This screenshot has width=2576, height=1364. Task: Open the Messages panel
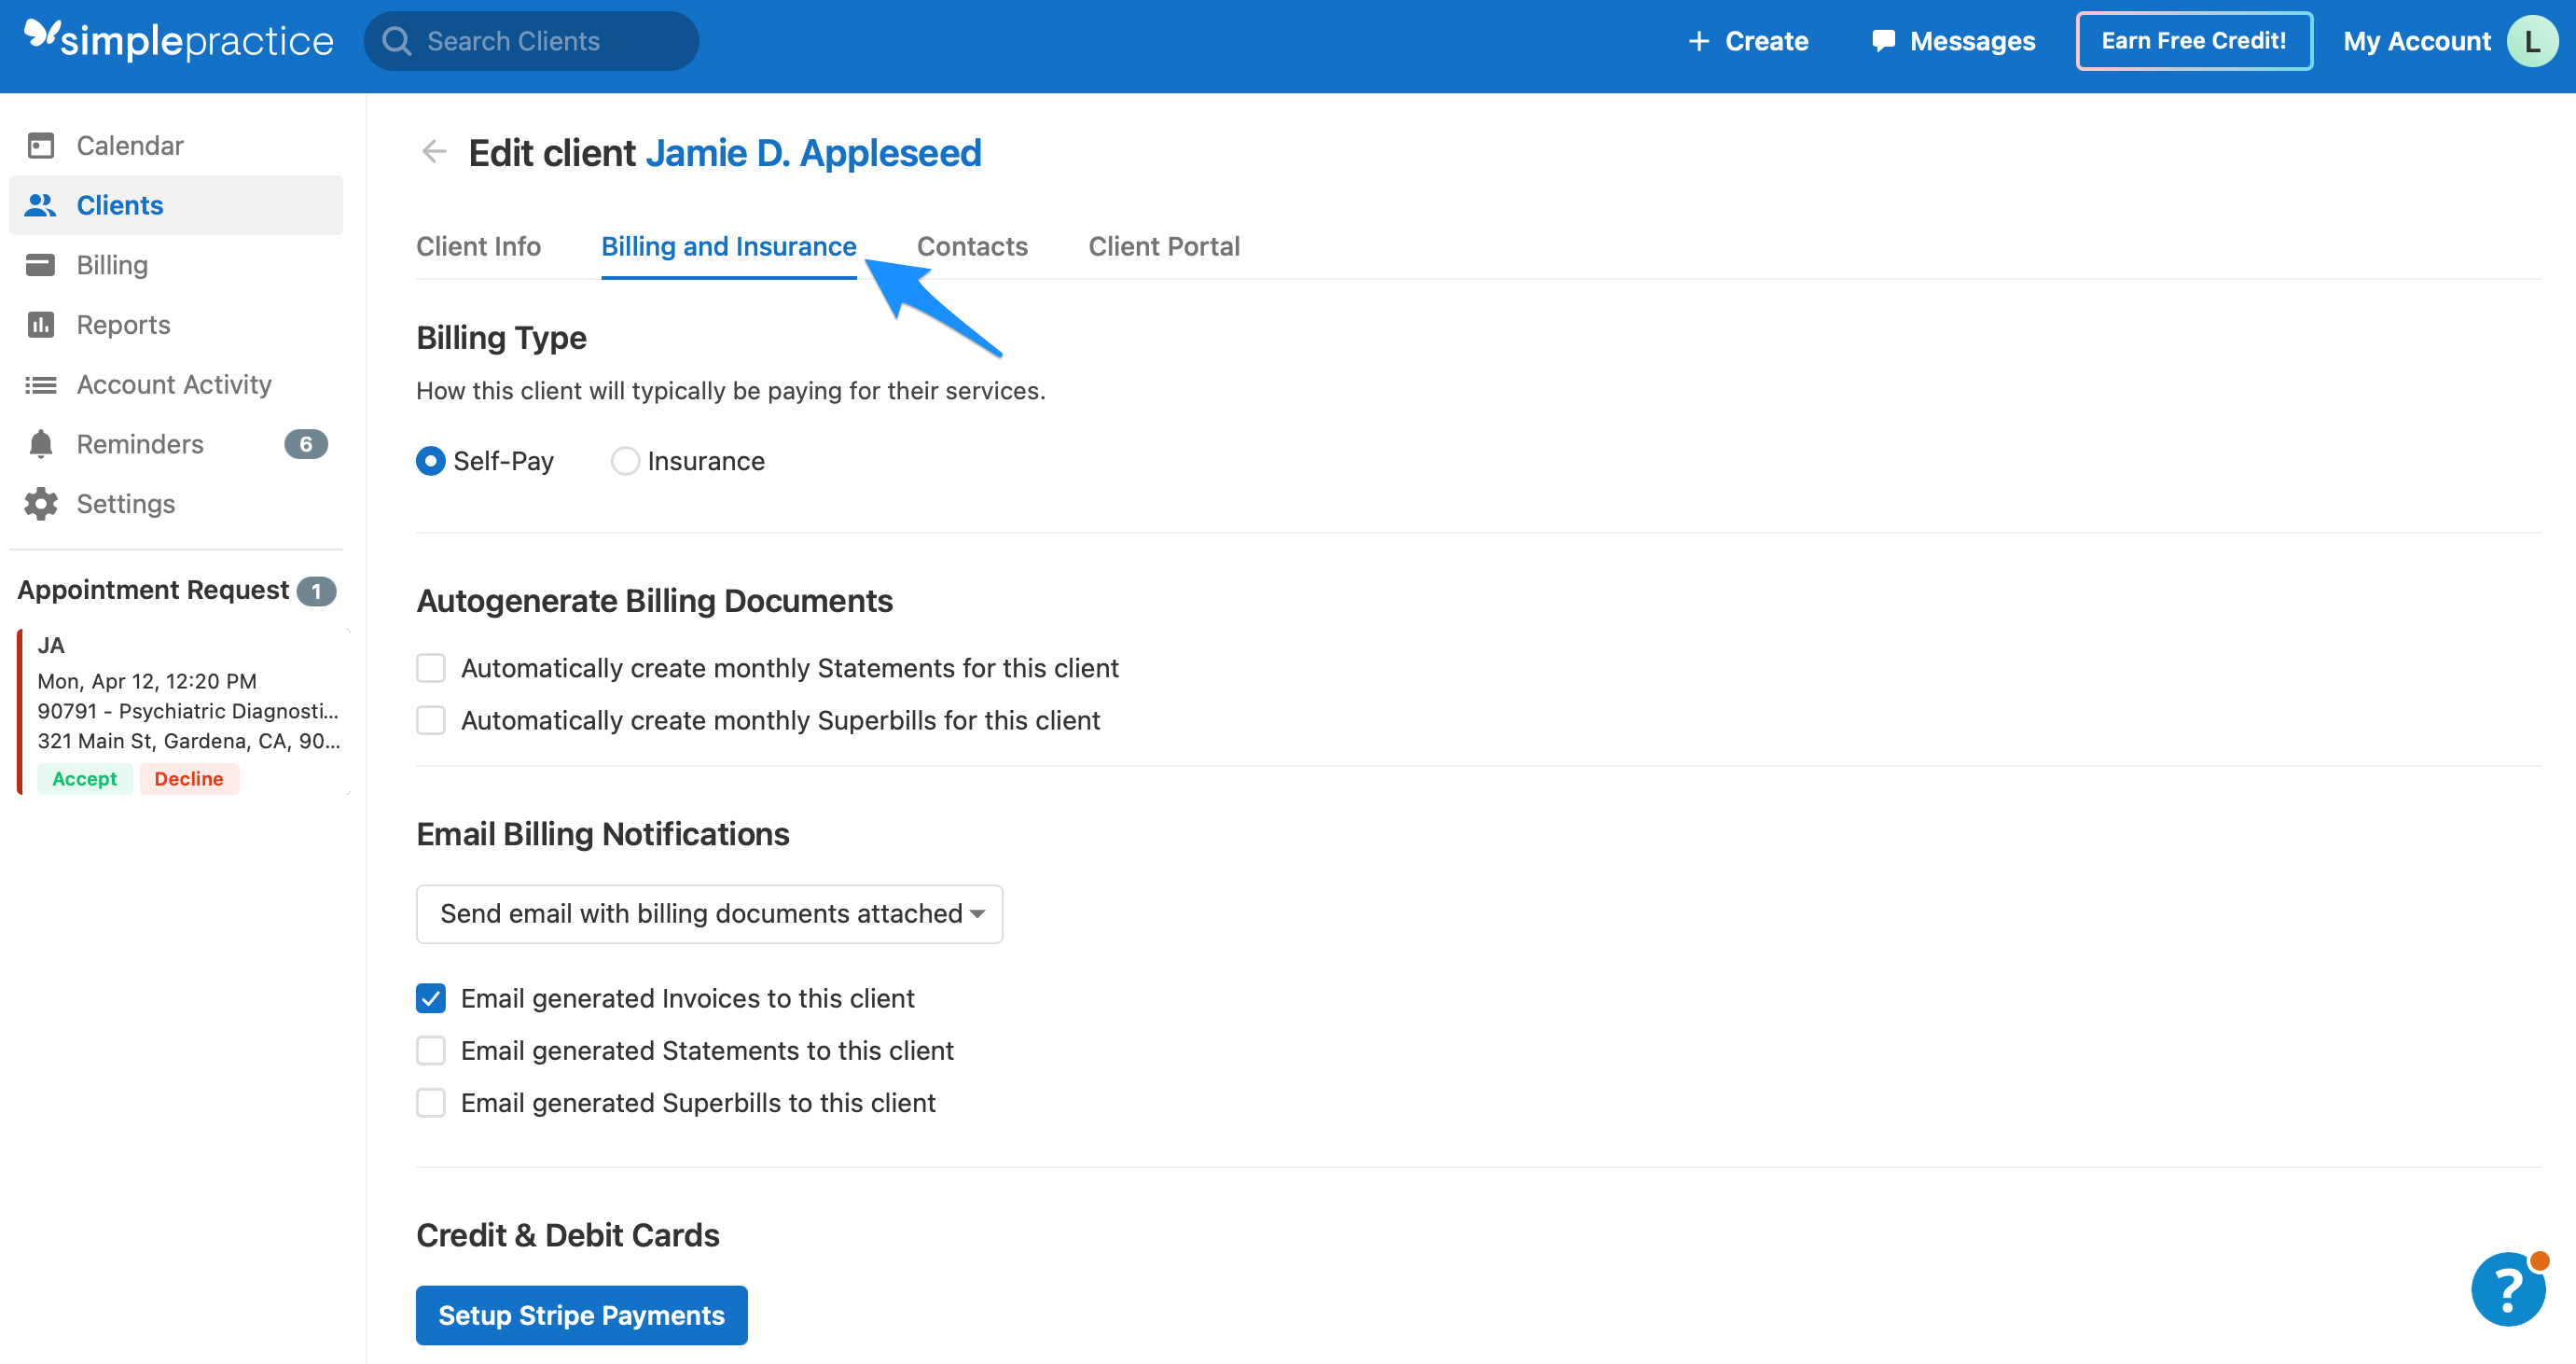pos(1951,41)
